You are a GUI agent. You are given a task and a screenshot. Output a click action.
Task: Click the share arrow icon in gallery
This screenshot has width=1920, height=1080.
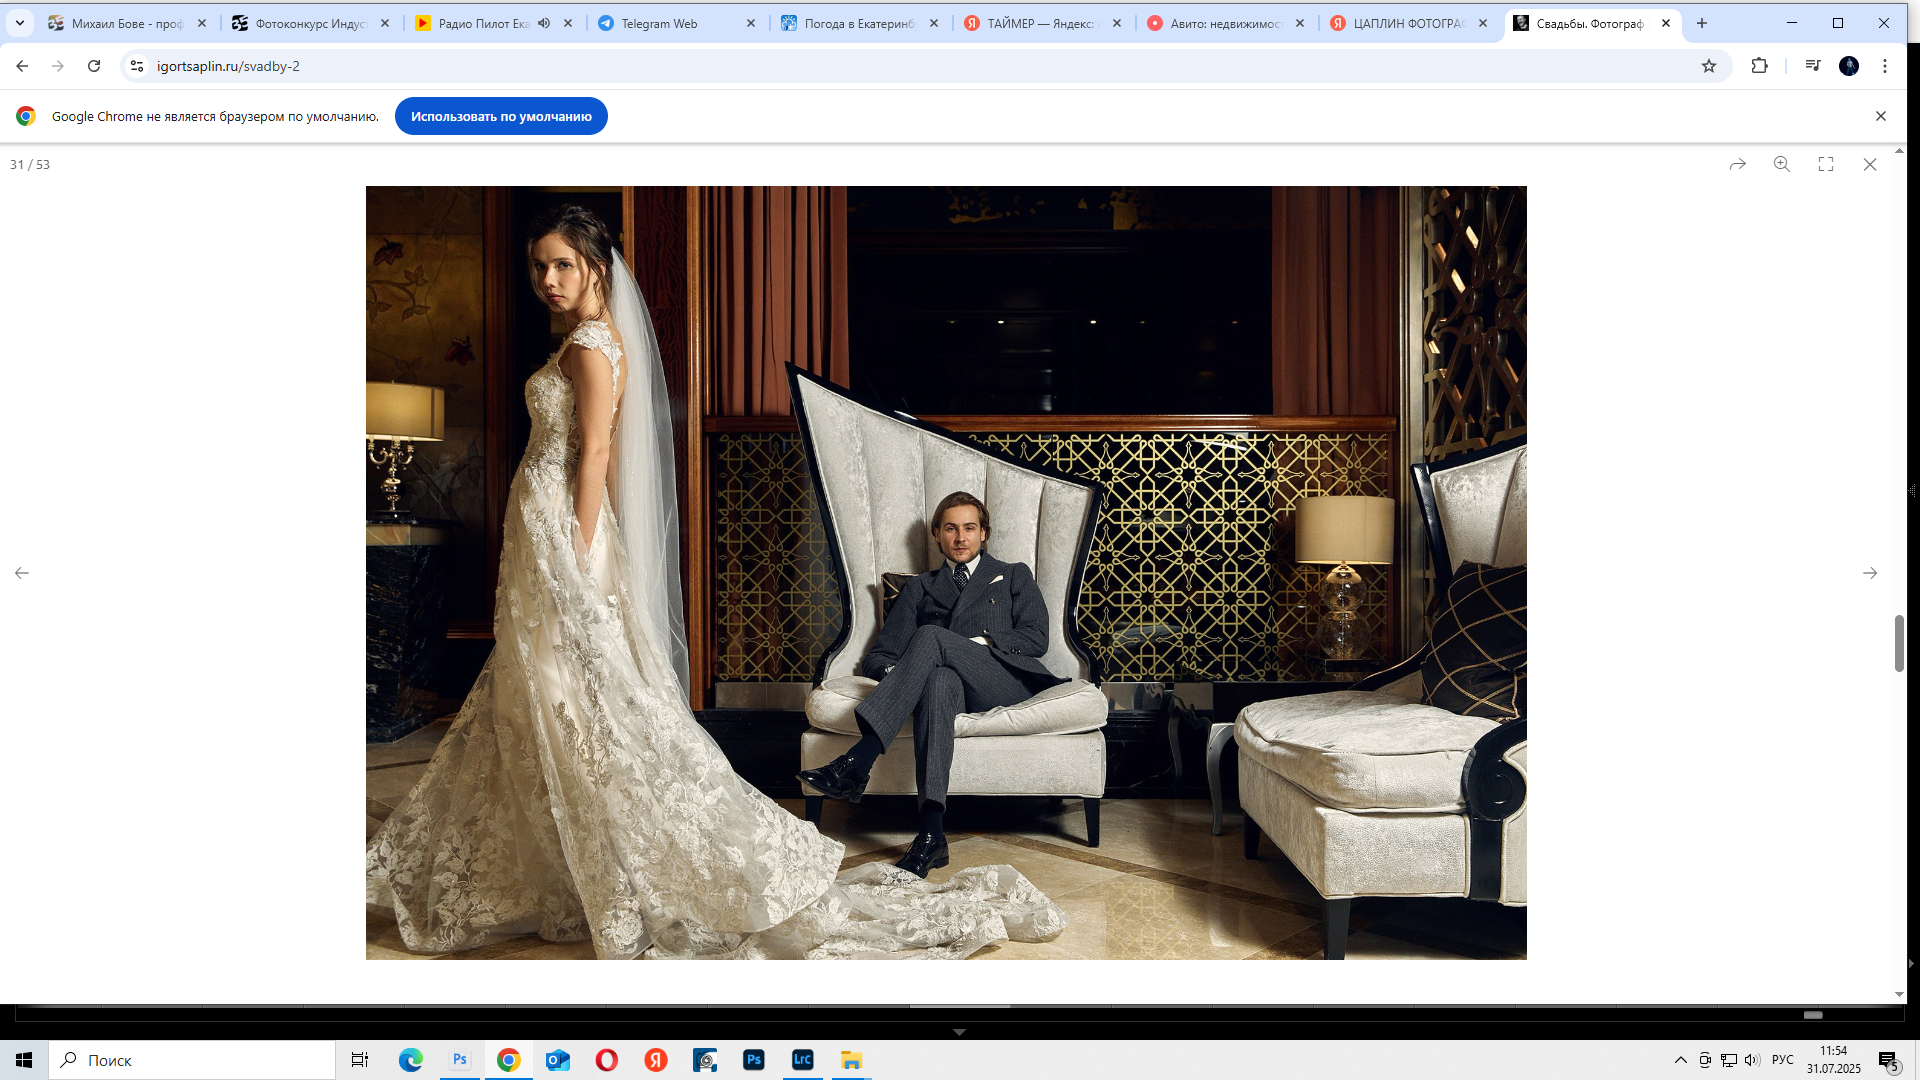1737,164
